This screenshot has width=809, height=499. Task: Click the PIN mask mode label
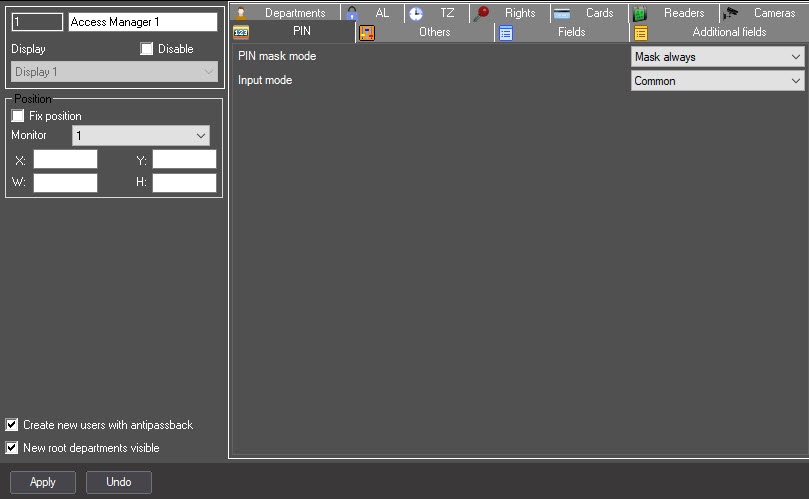click(277, 56)
